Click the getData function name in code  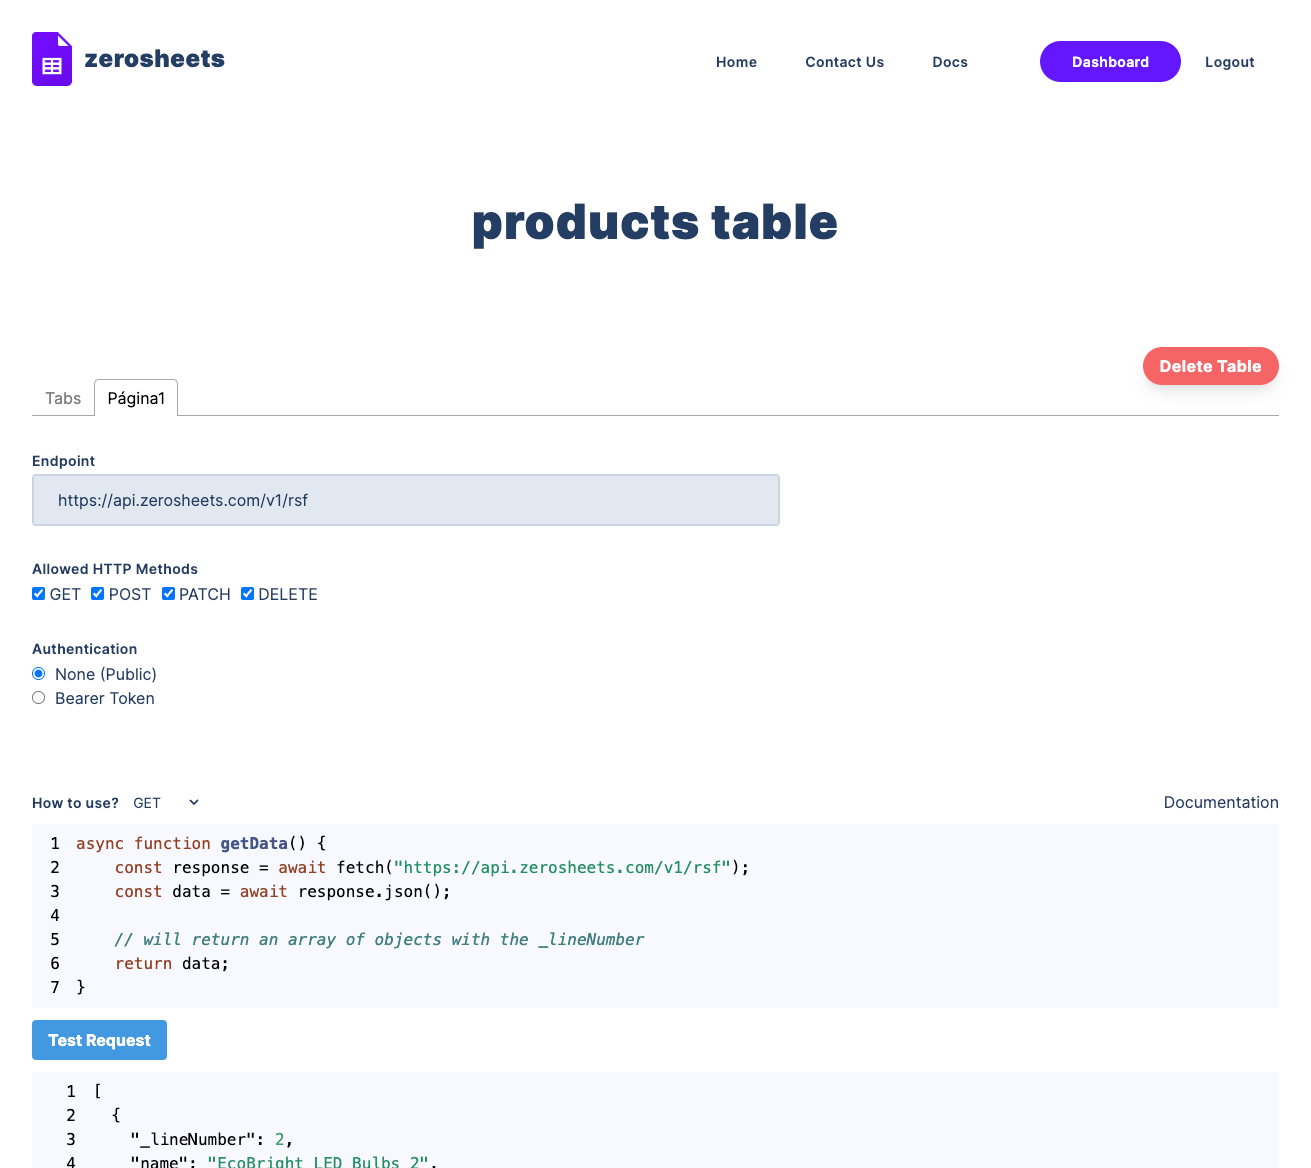coord(254,843)
